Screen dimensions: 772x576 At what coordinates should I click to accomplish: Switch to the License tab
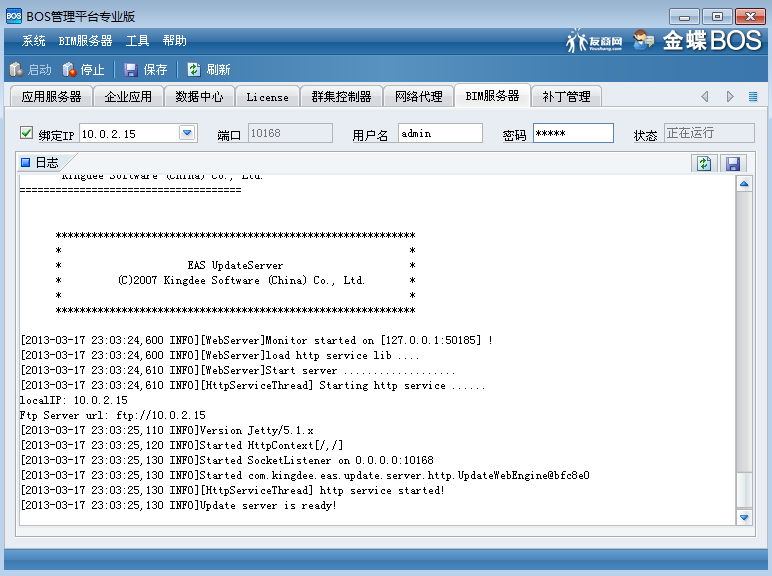click(267, 96)
